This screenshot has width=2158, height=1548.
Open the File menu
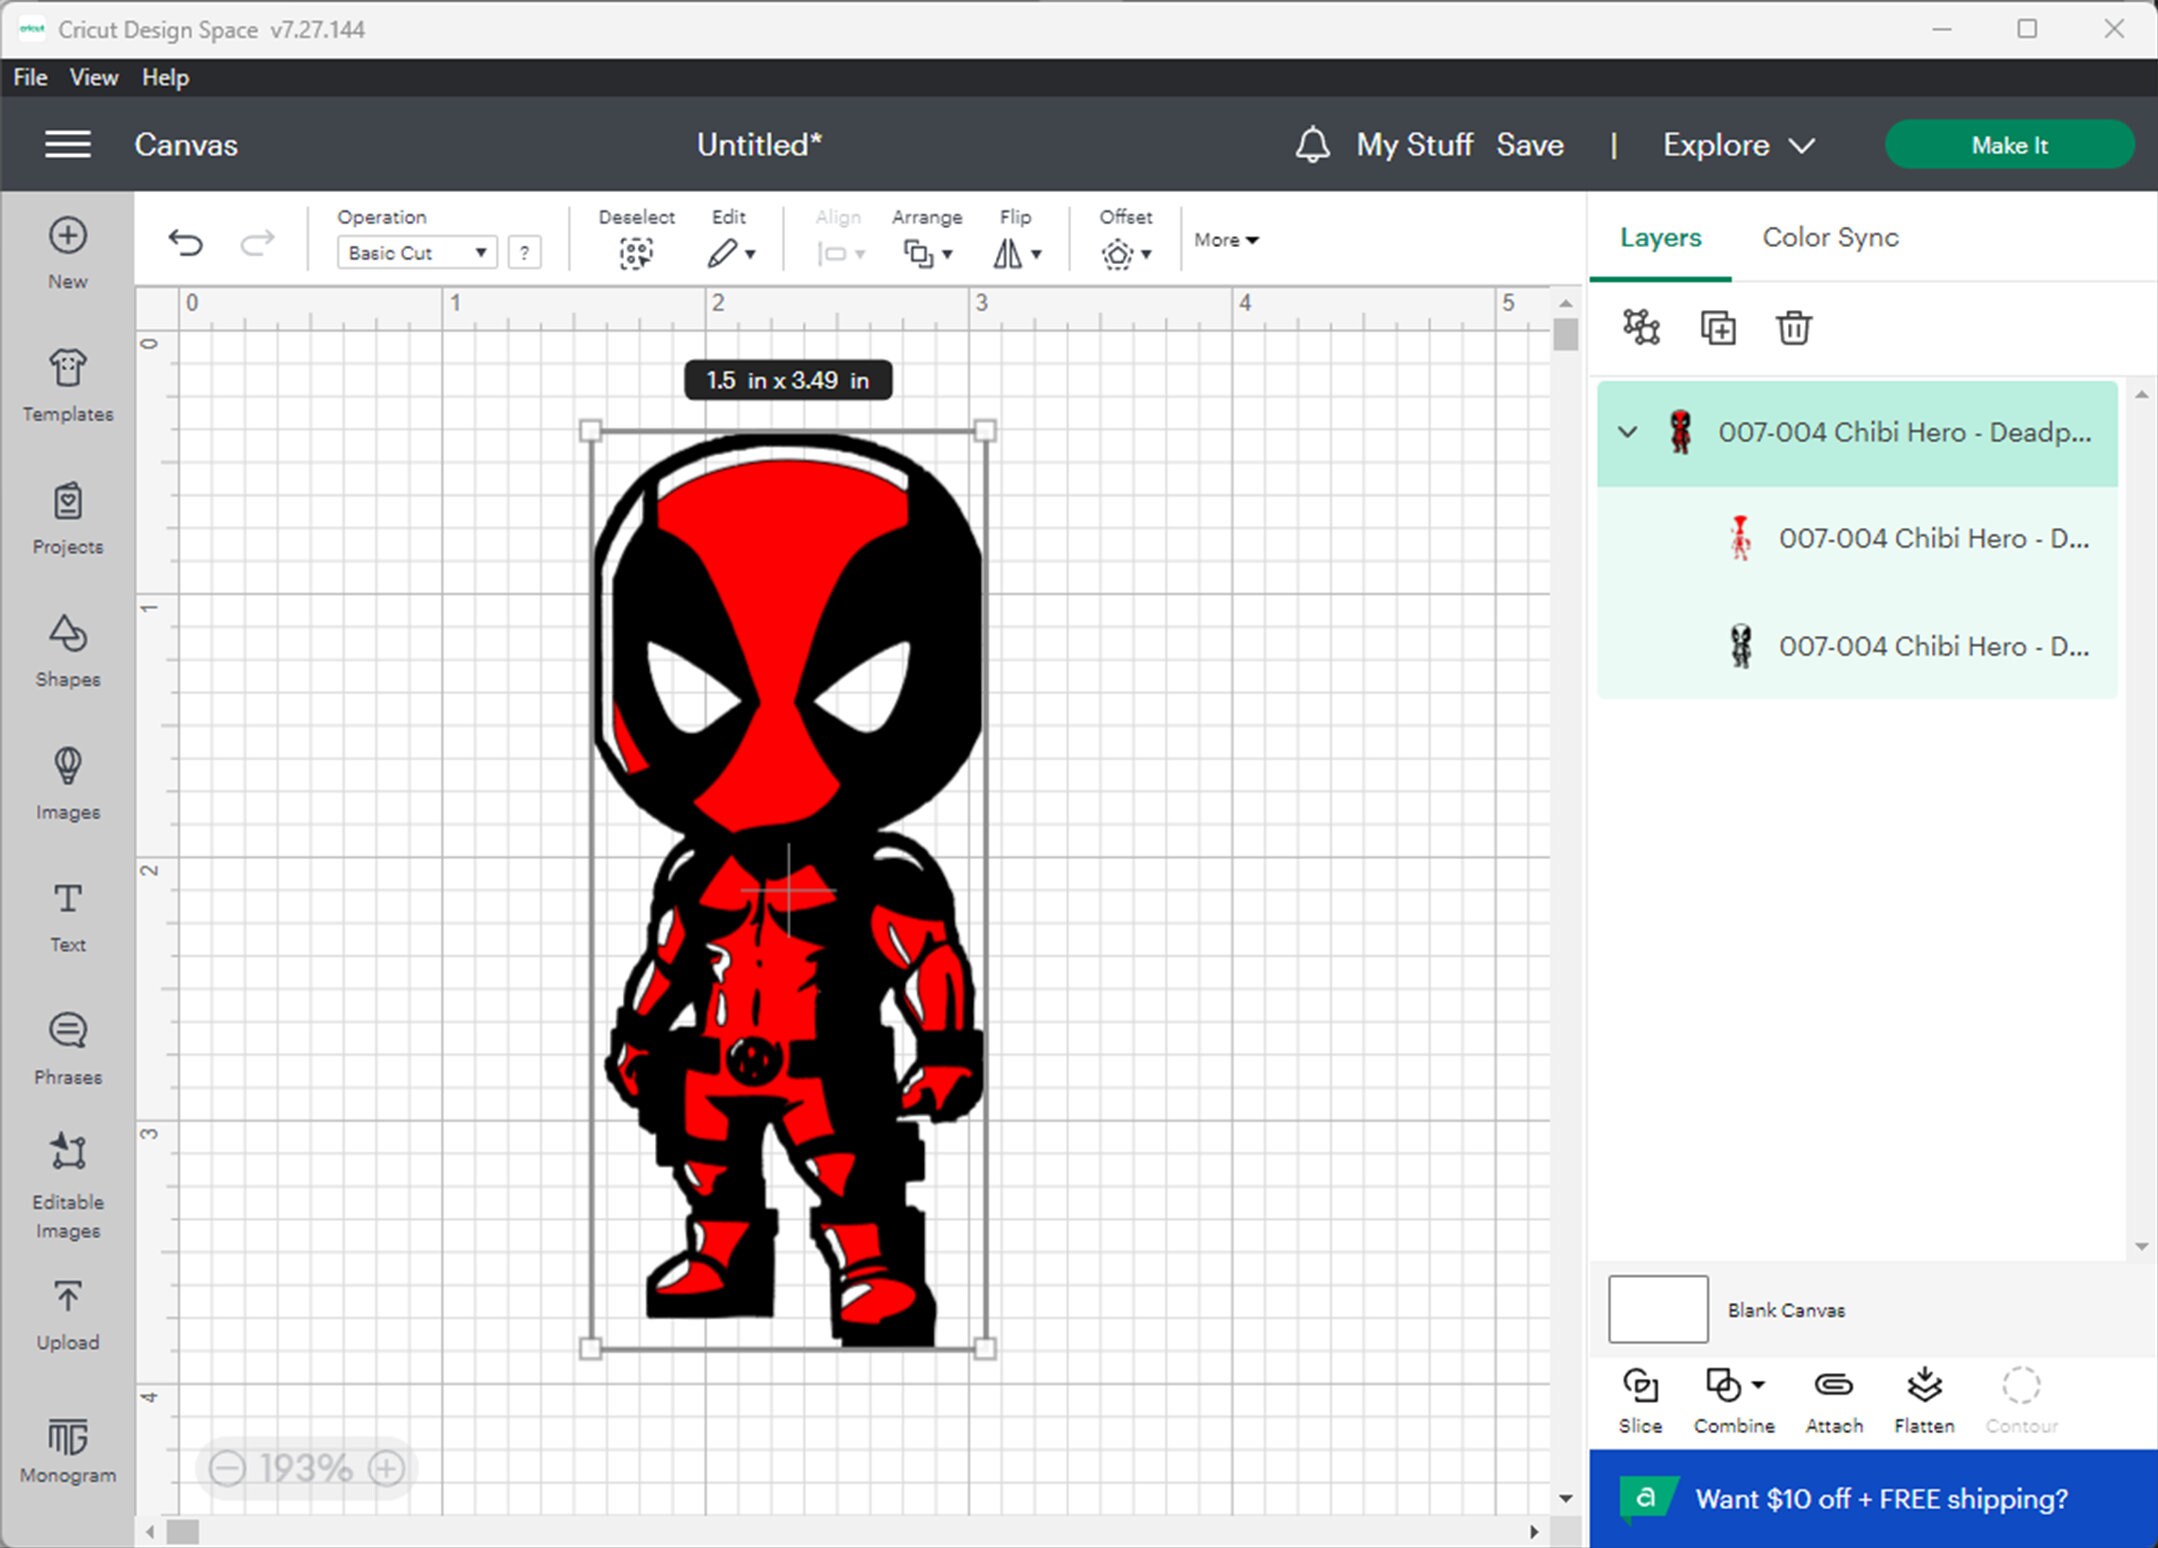pos(29,77)
